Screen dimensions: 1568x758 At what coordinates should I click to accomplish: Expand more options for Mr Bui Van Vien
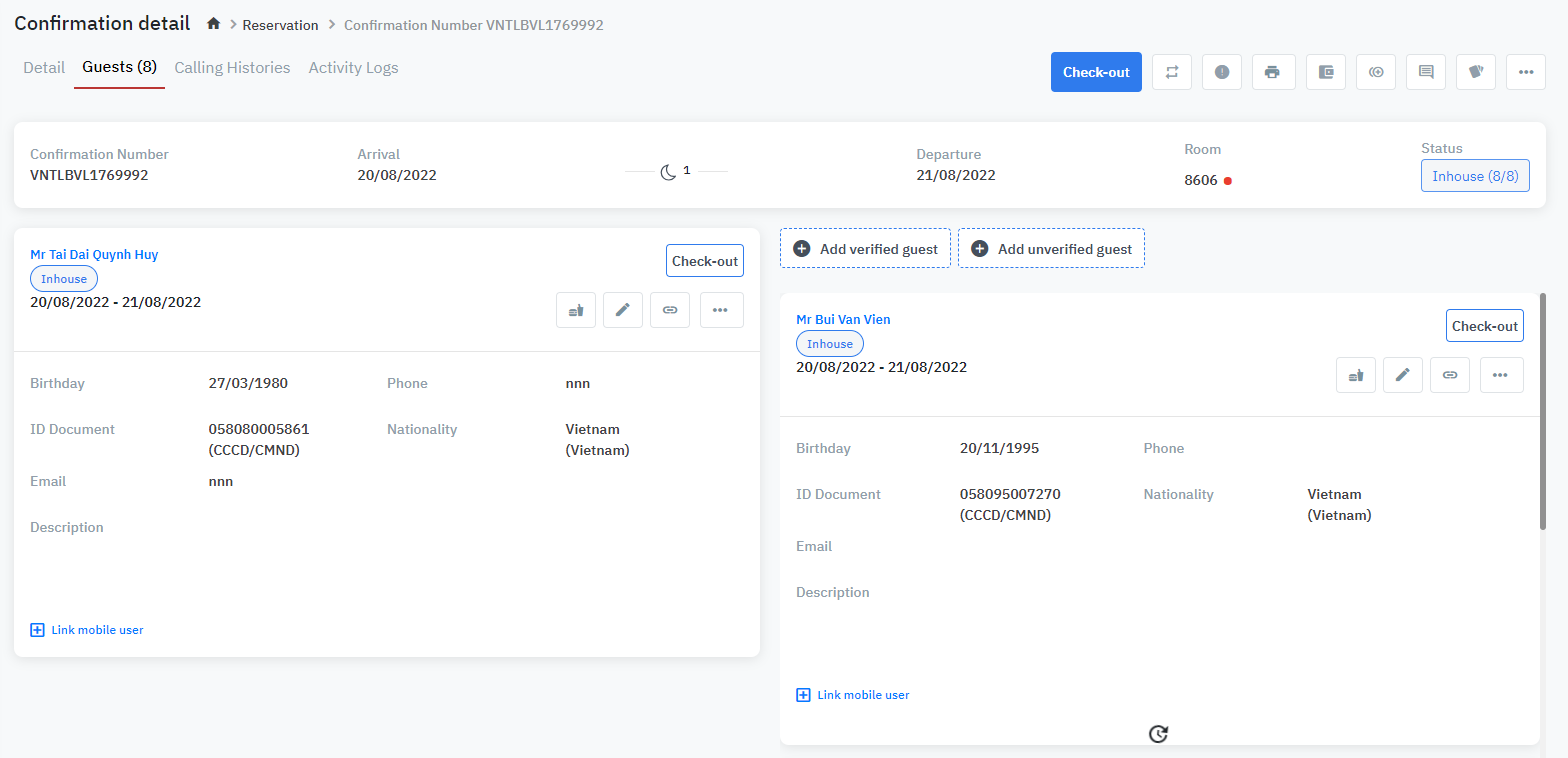point(1501,375)
